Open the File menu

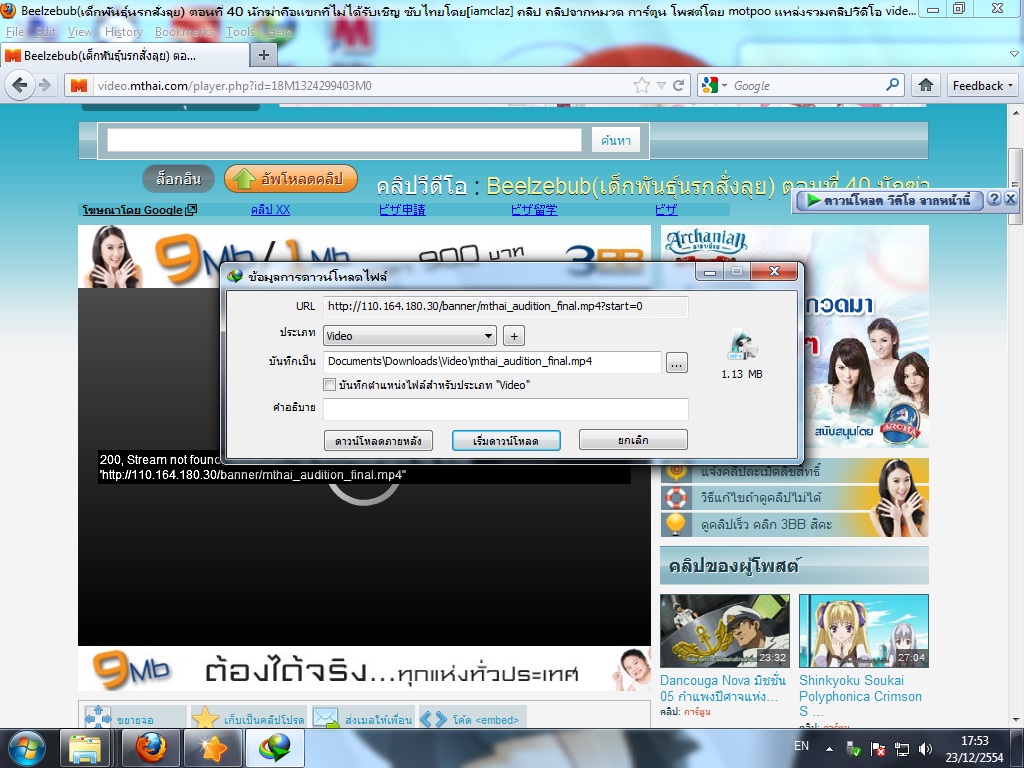coord(14,31)
